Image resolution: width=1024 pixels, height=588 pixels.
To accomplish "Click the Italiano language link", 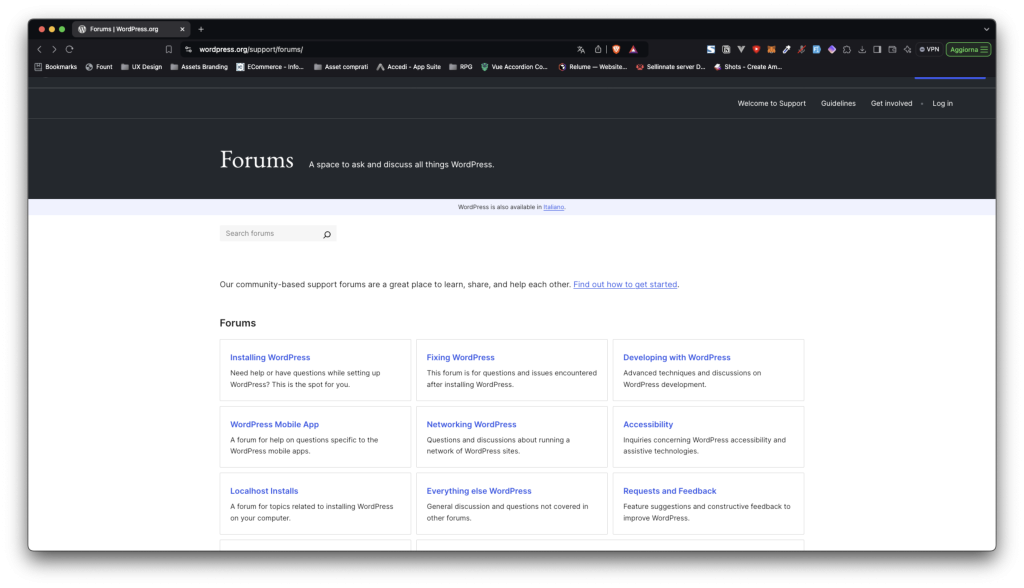I will coord(554,207).
